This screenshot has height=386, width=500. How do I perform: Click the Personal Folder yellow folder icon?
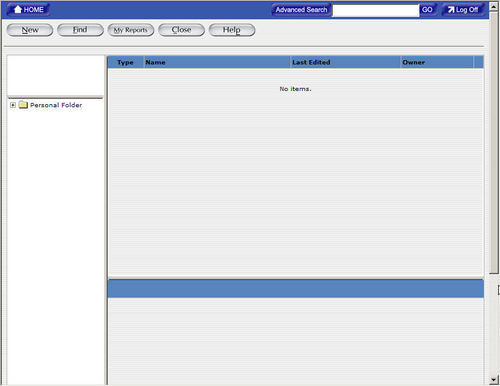(23, 105)
